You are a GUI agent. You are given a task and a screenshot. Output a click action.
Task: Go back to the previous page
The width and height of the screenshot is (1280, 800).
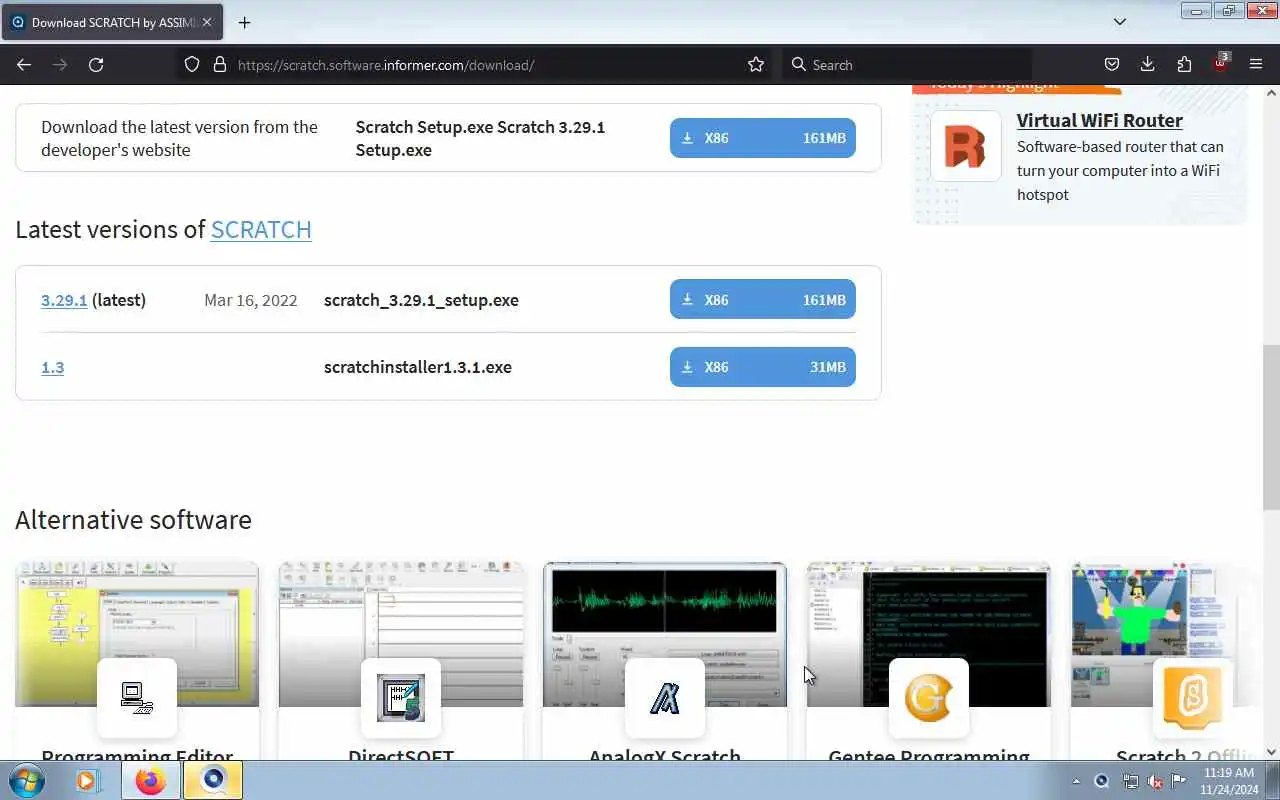(24, 64)
